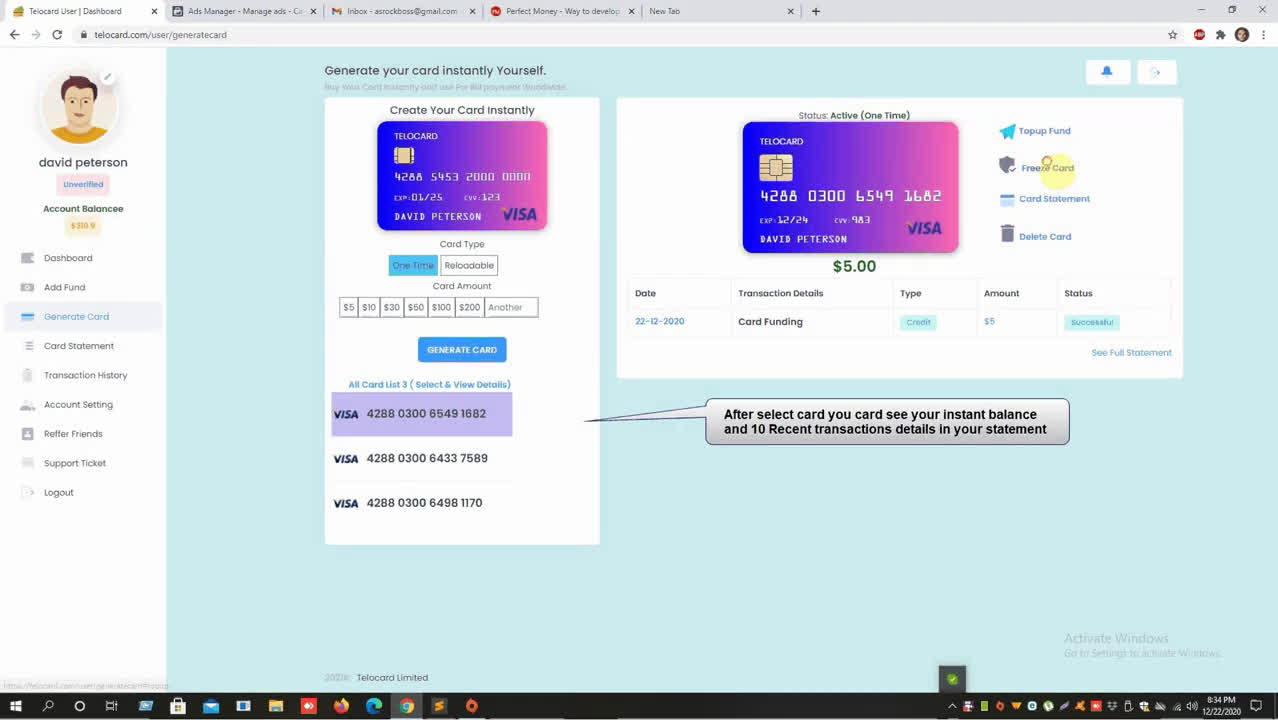
Task: Select card 4288 0300 6433 7589 in list
Action: click(422, 458)
